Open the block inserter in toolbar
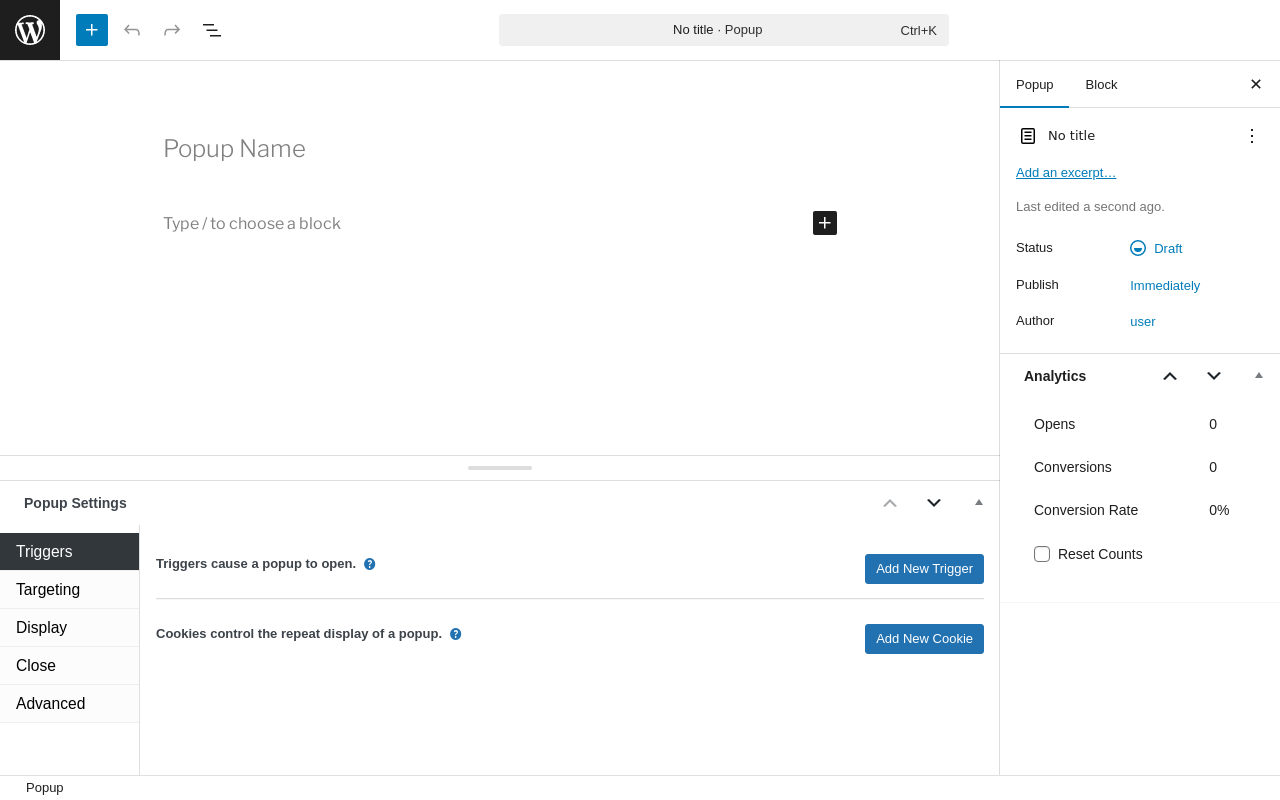 [92, 30]
